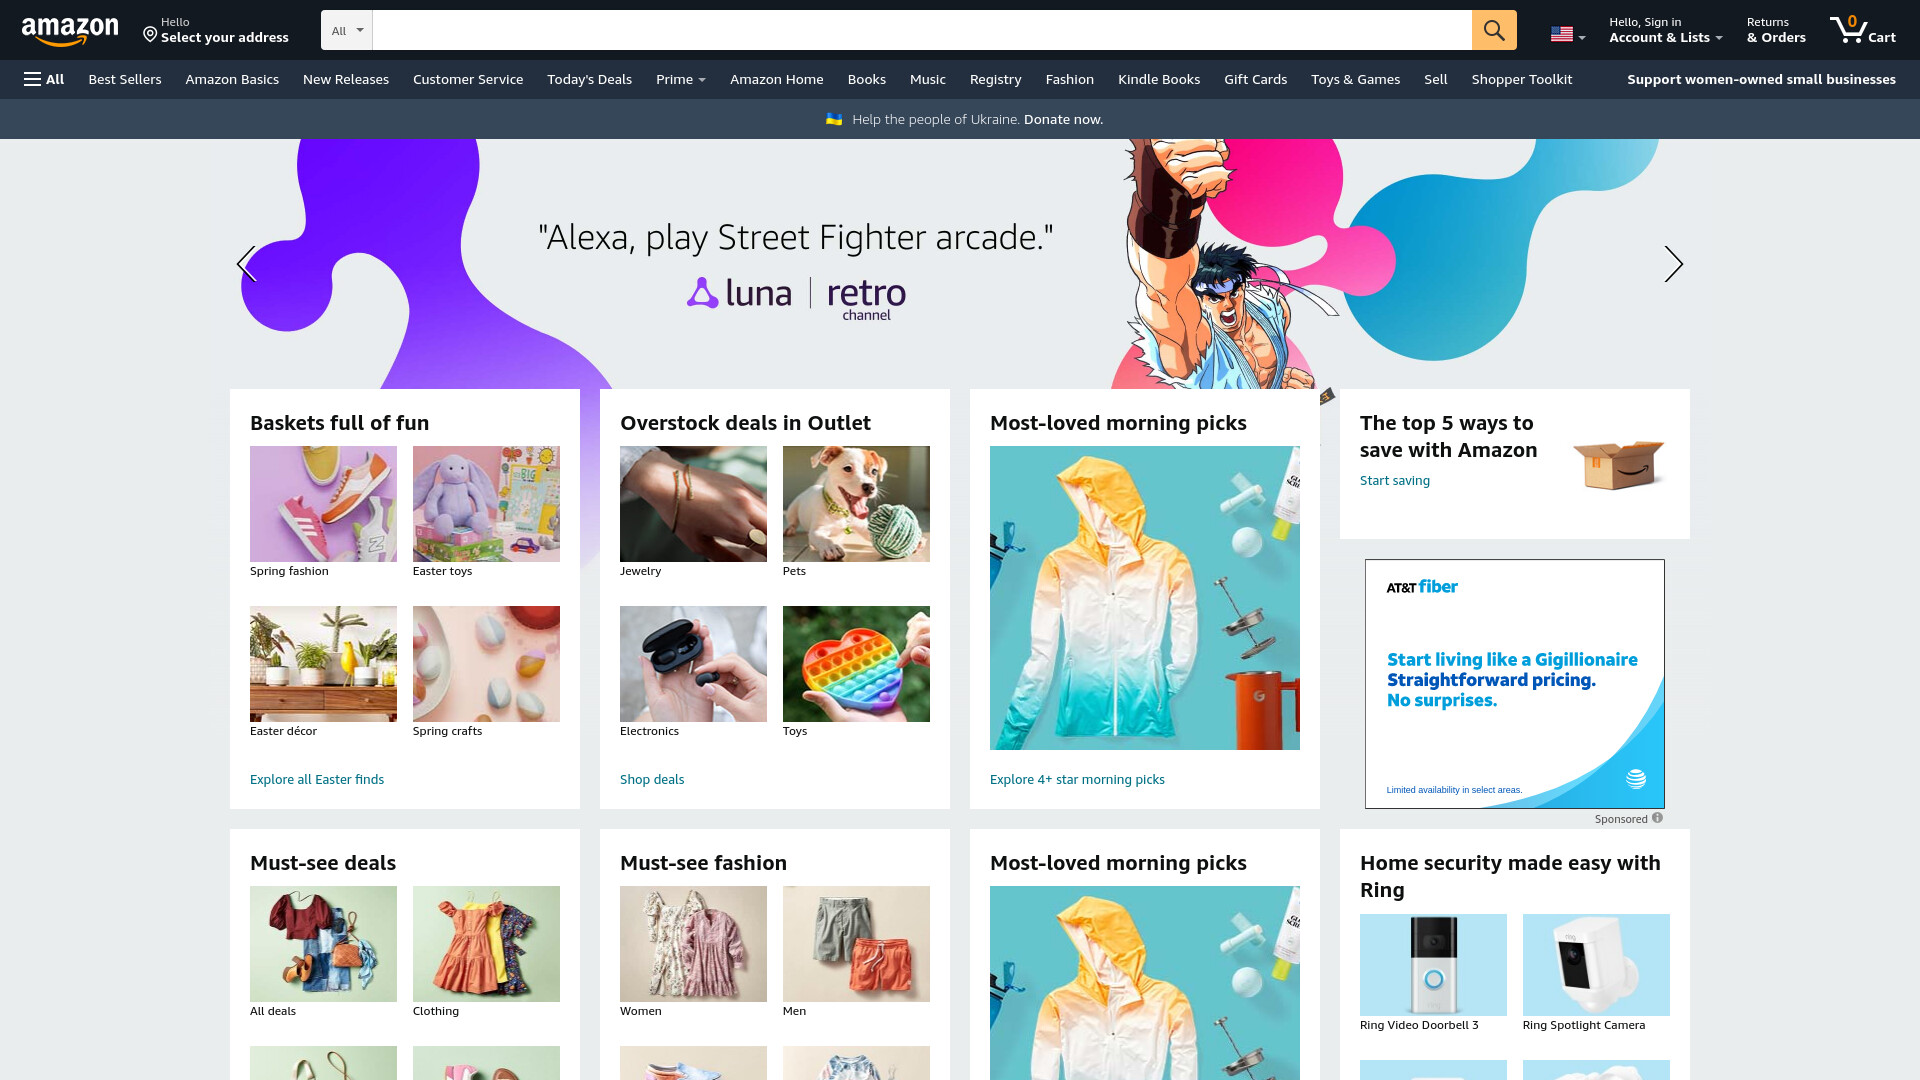The width and height of the screenshot is (1920, 1080).
Task: Open All deals thumbnail
Action: coord(323,944)
